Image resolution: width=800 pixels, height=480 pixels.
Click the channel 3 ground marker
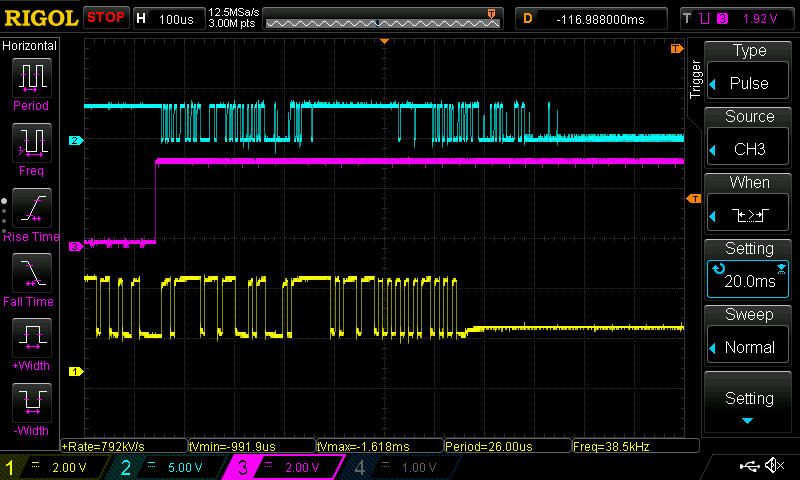pos(76,247)
